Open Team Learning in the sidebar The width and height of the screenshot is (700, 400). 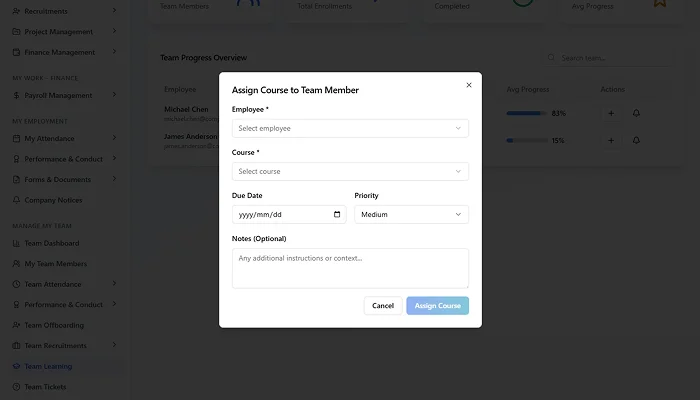tap(48, 366)
